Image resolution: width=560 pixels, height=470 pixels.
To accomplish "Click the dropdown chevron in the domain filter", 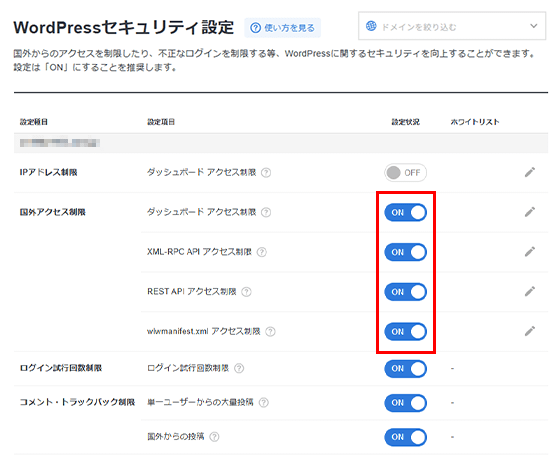I will click(x=534, y=26).
